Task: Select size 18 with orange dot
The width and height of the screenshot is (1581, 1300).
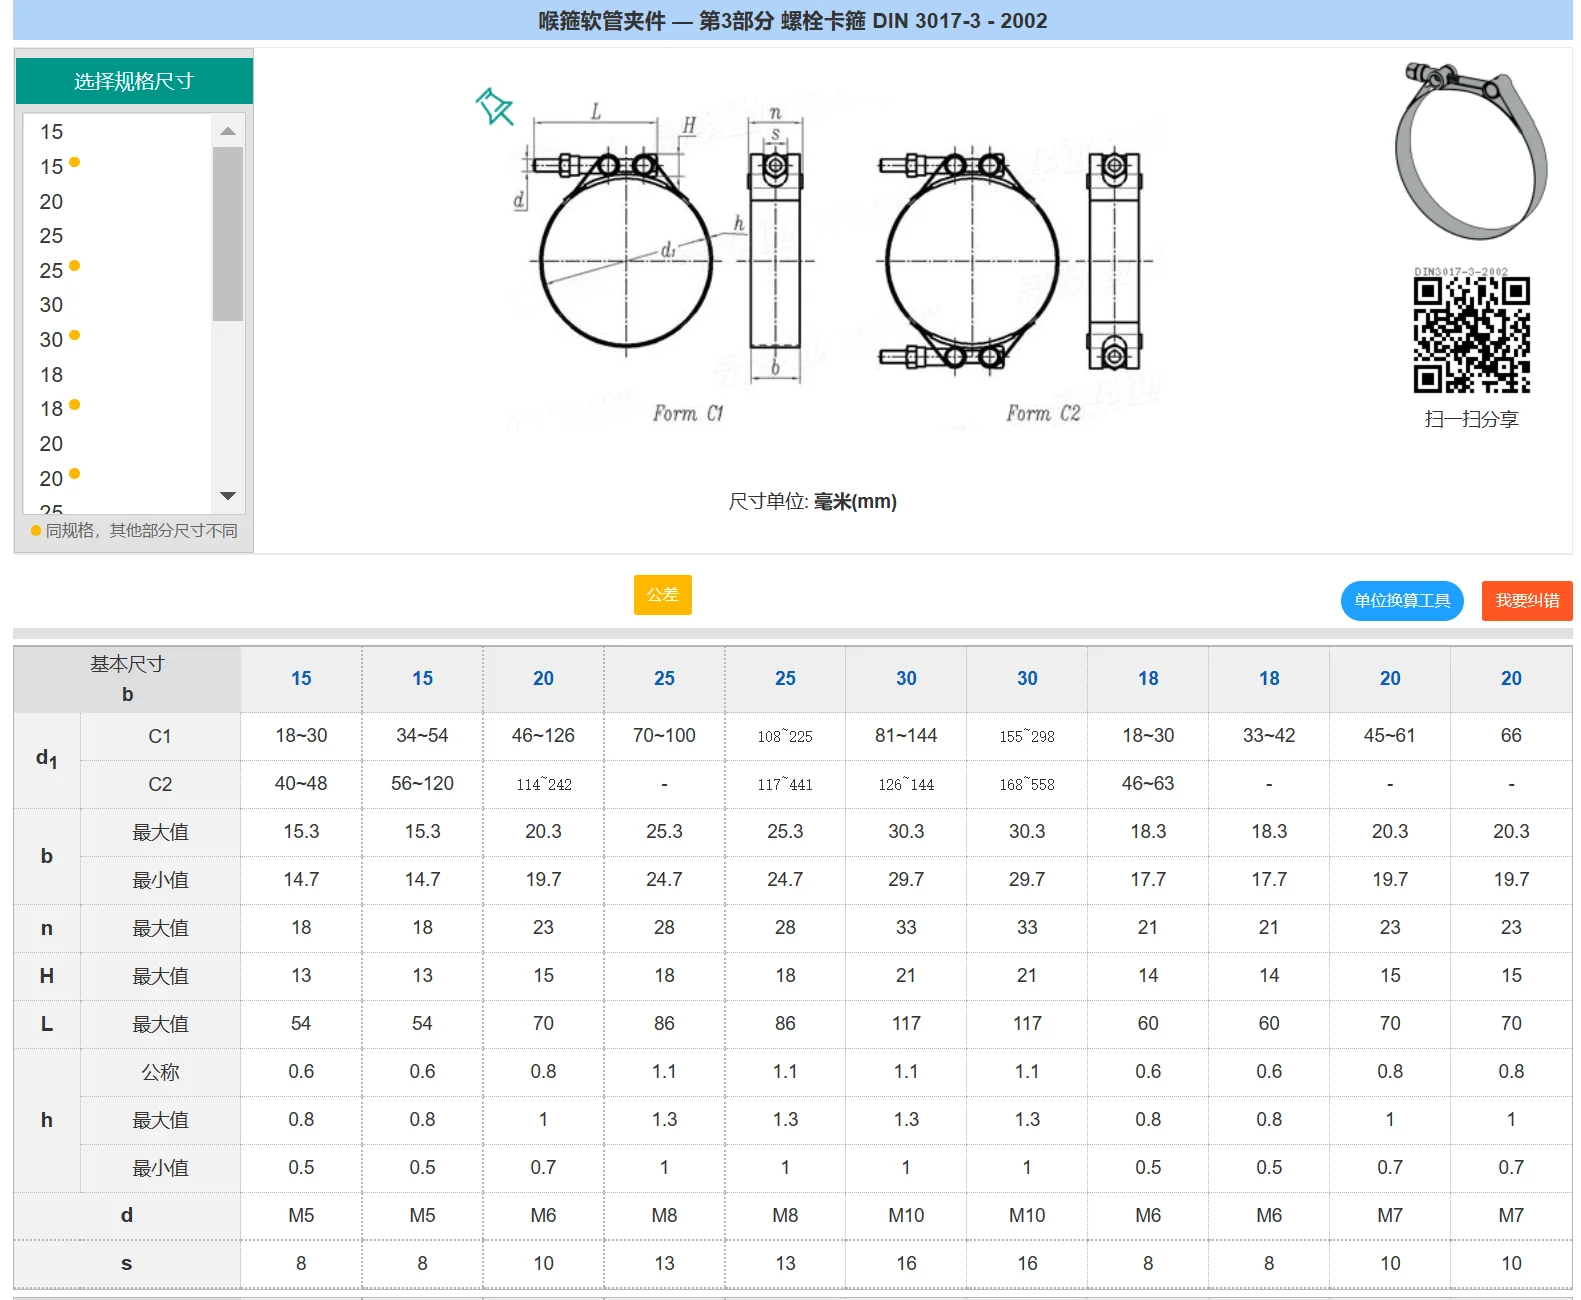Action: pos(52,409)
